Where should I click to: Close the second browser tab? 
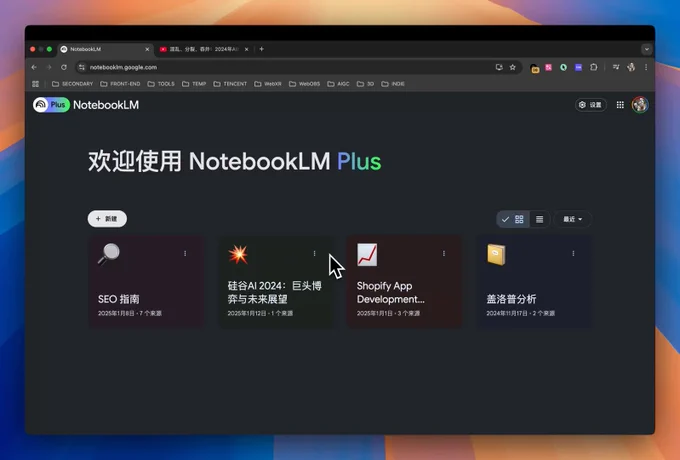coord(246,49)
